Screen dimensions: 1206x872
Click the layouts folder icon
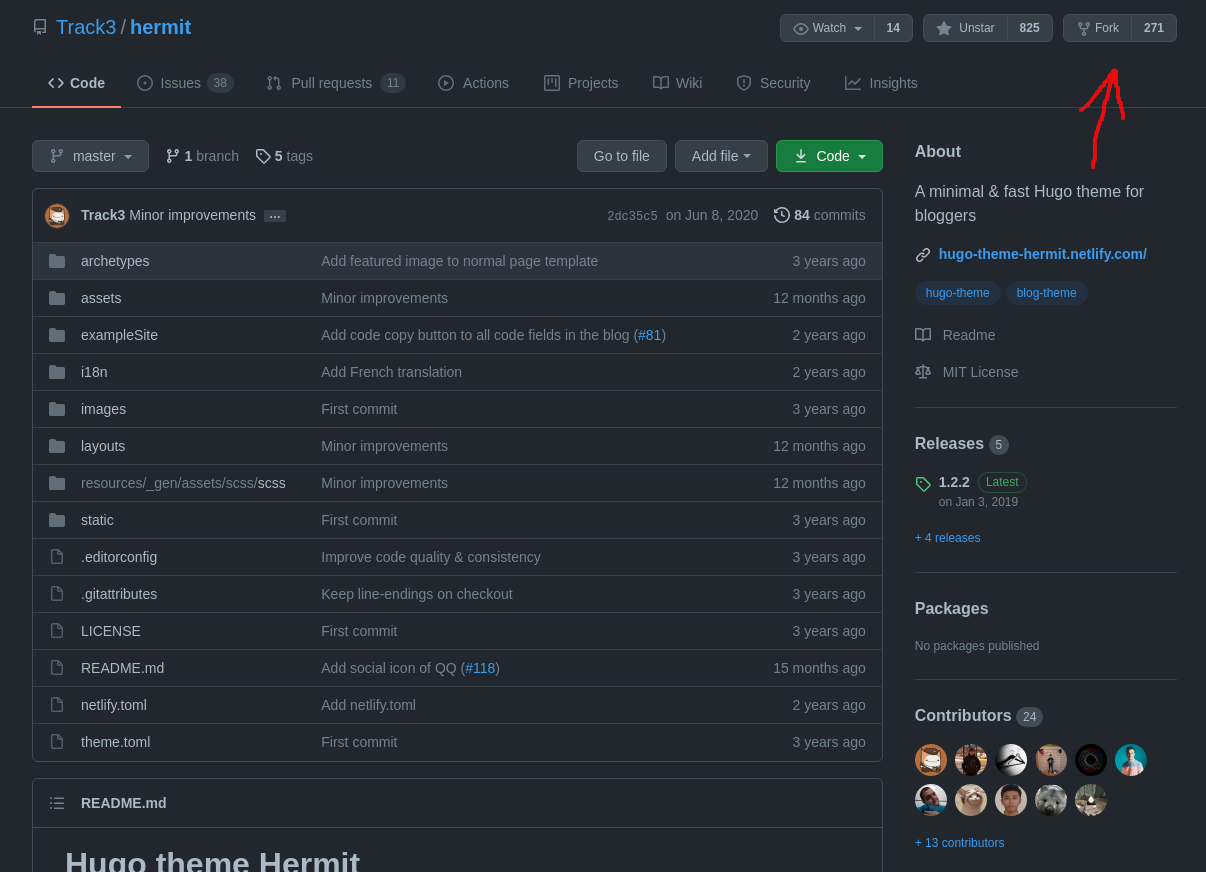coord(57,446)
